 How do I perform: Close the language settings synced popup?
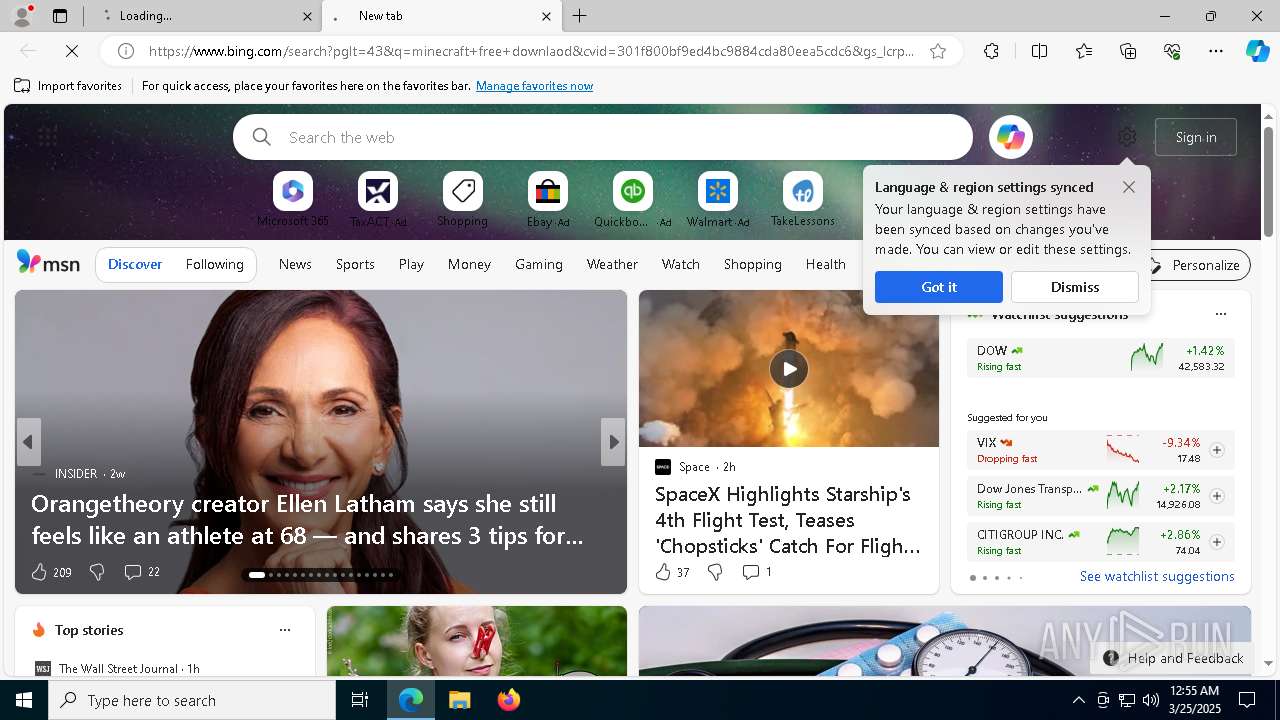[x=1129, y=187]
